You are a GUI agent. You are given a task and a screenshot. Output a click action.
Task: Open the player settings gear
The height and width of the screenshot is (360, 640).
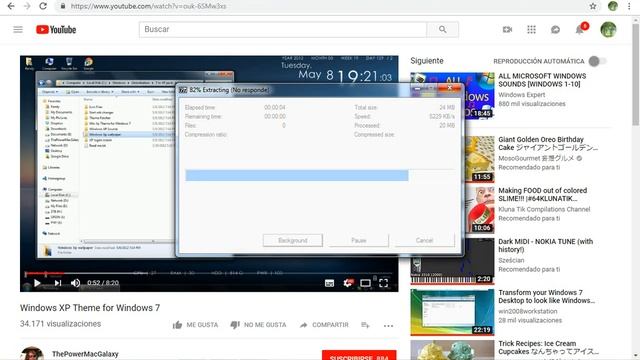click(347, 283)
